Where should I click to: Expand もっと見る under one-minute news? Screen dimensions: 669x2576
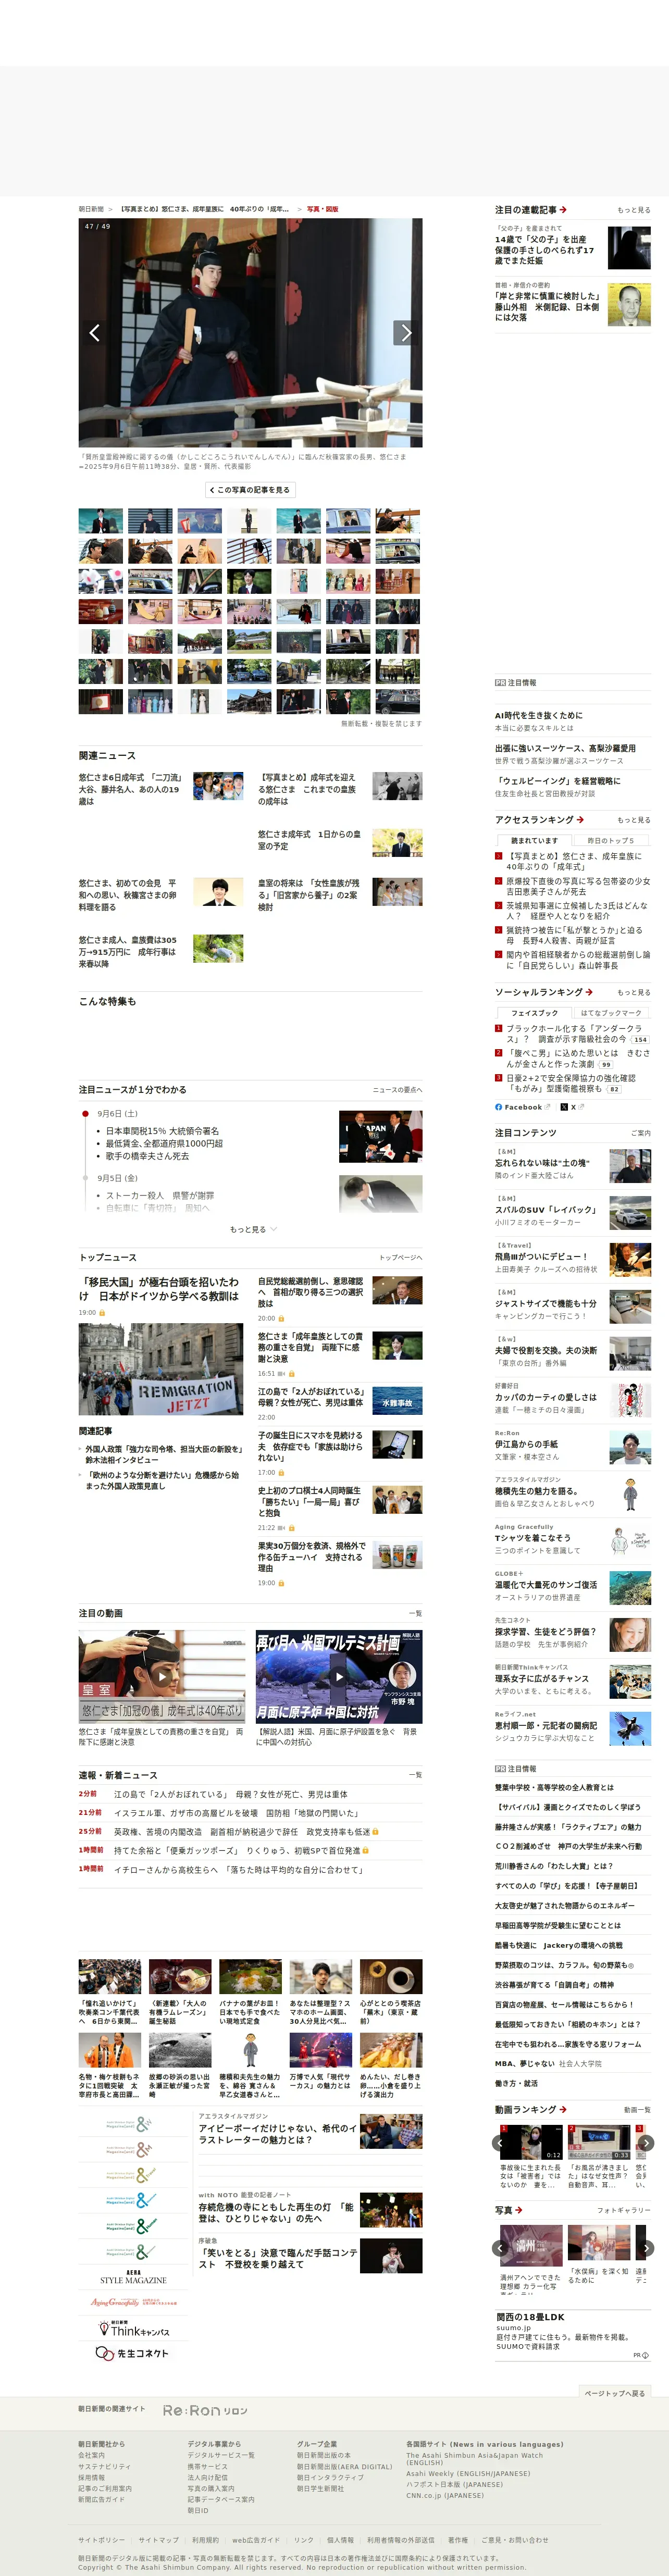click(x=253, y=1229)
